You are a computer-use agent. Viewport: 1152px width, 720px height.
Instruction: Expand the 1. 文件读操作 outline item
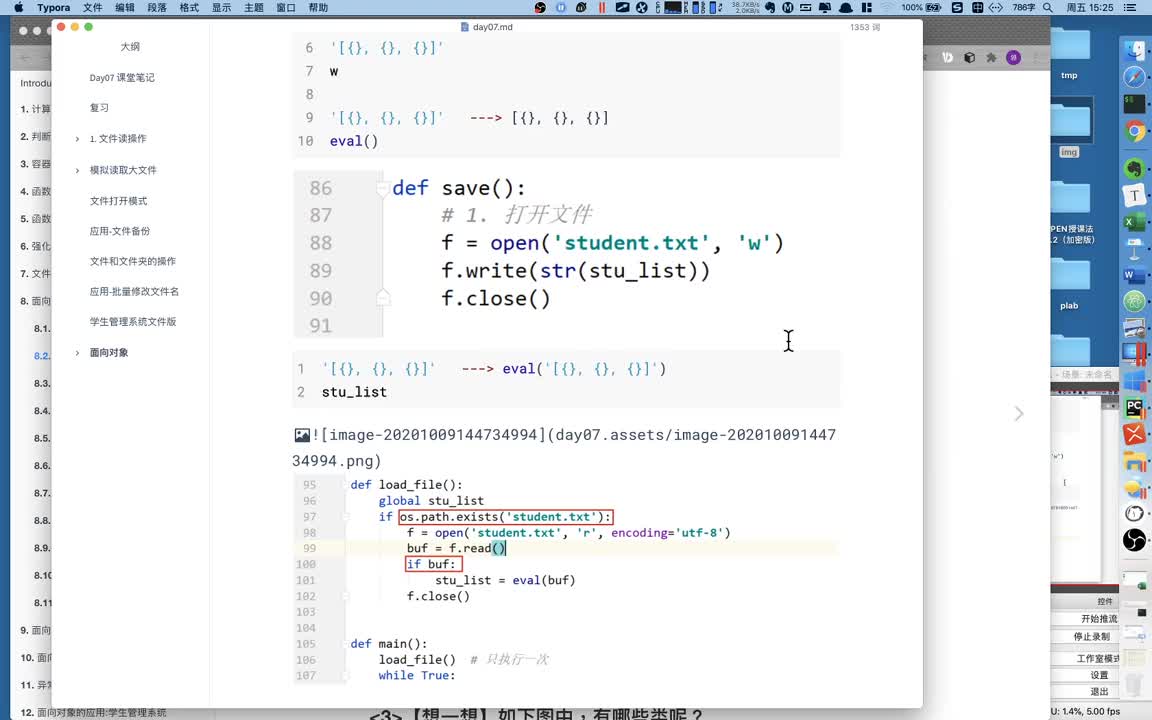(77, 139)
